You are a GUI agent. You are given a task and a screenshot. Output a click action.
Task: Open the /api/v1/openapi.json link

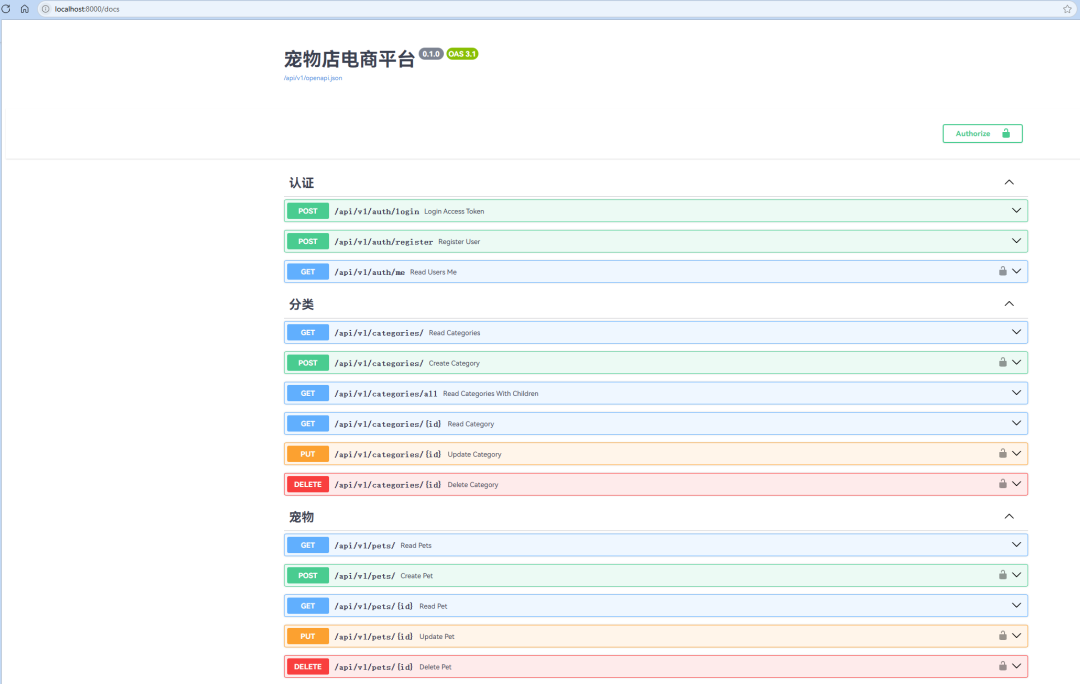(313, 78)
